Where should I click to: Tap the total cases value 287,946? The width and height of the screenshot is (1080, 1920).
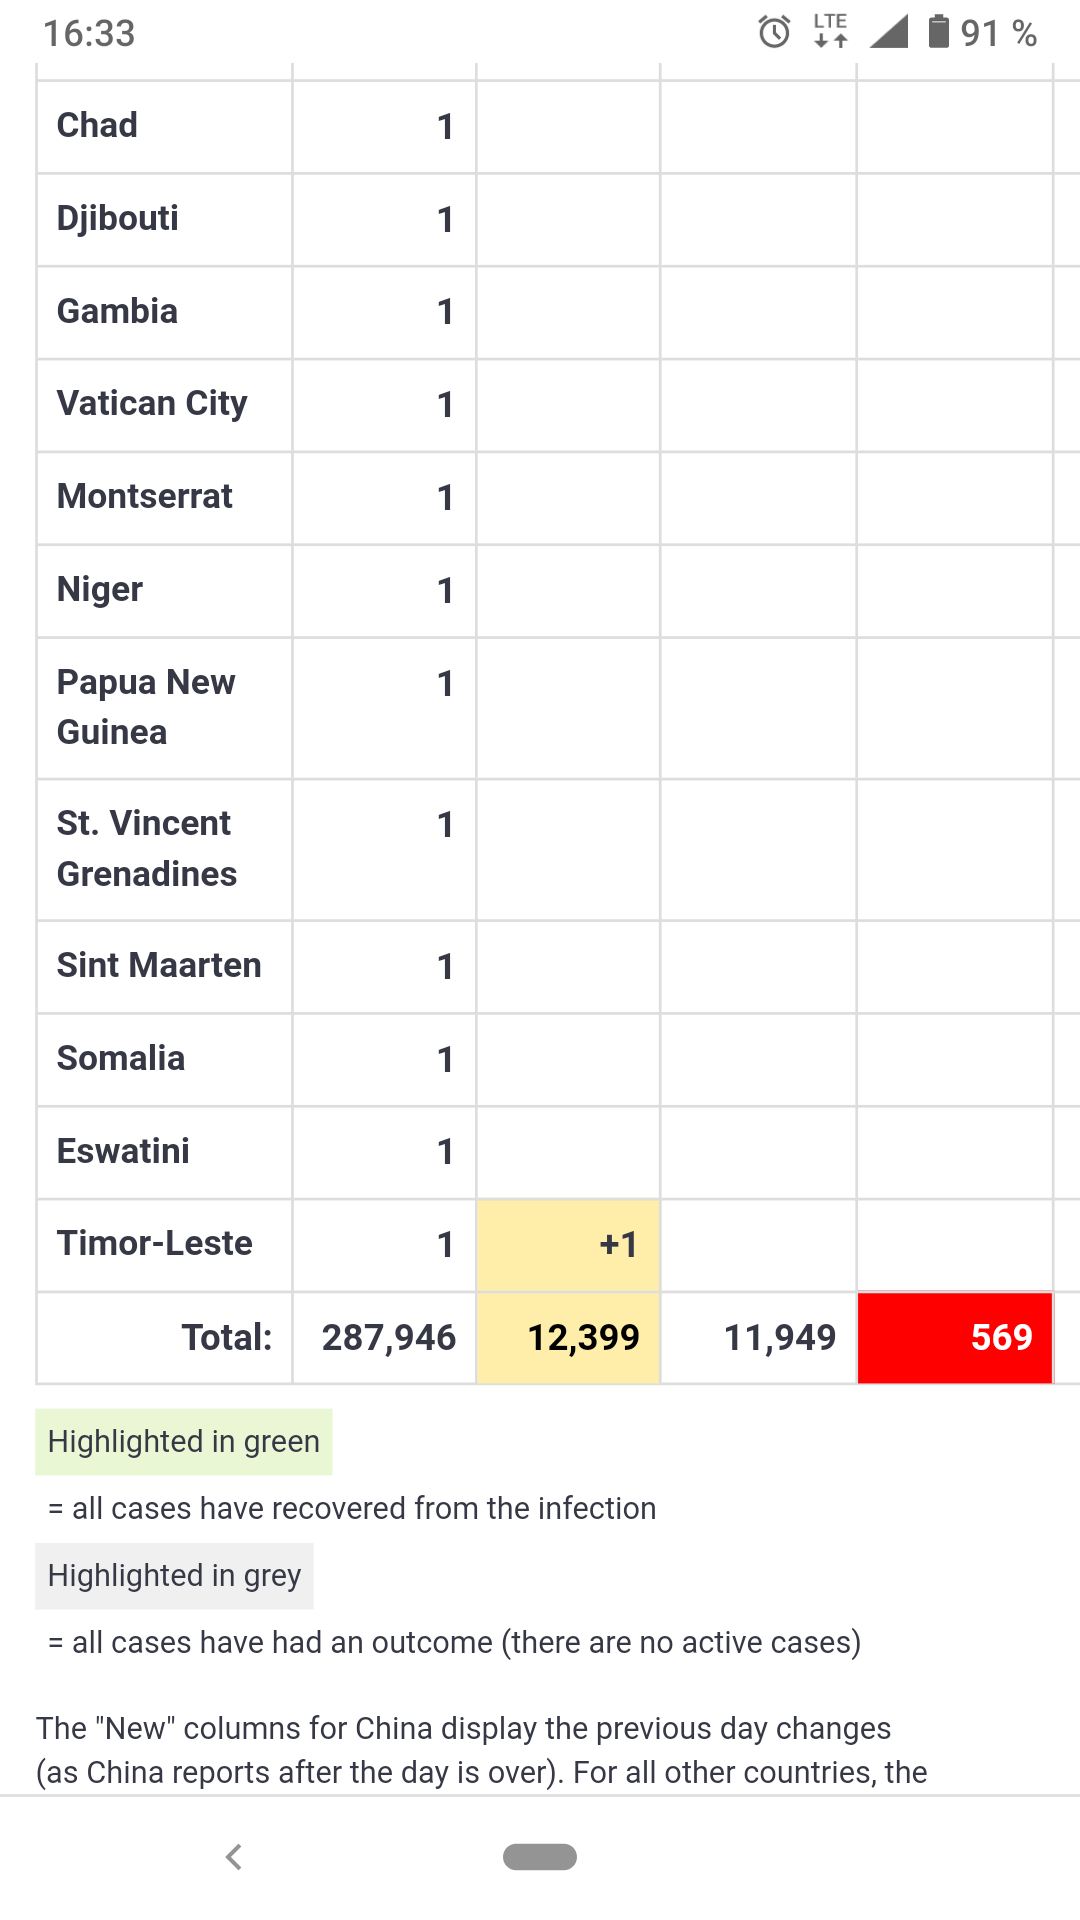pyautogui.click(x=388, y=1338)
